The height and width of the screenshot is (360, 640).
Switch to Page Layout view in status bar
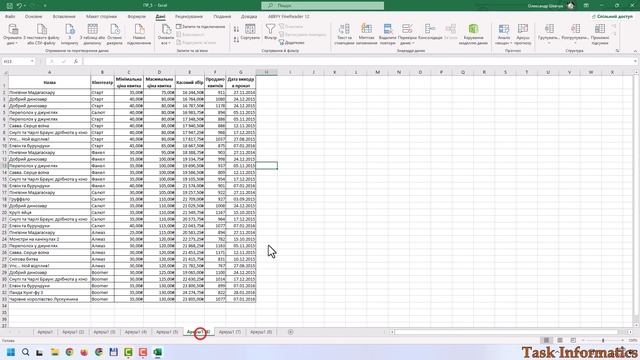tap(560, 340)
